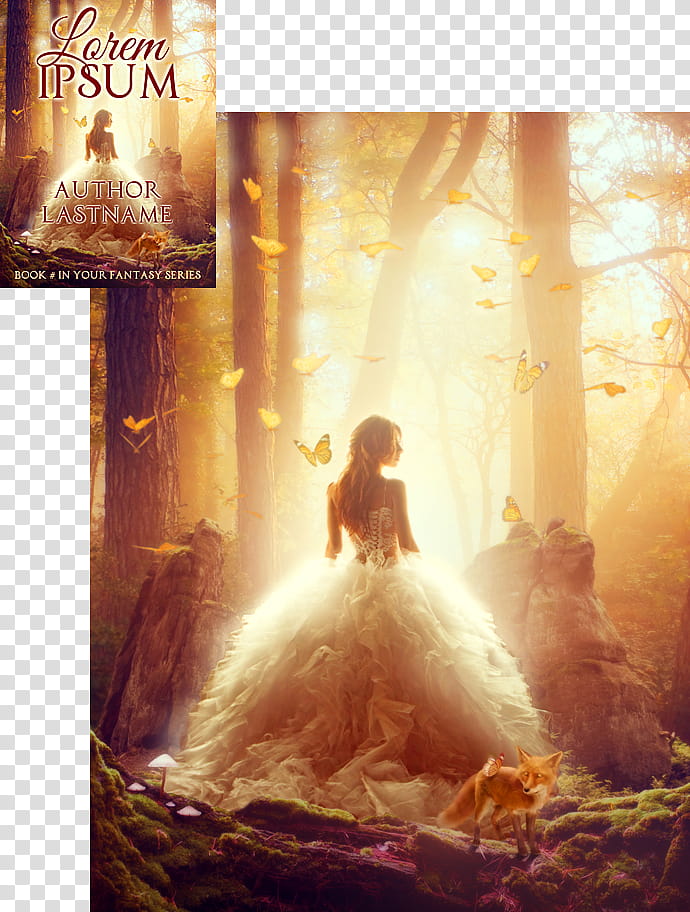The image size is (690, 912).
Task: Click the black-striped butterfly beside the right tree
Action: coord(528,373)
